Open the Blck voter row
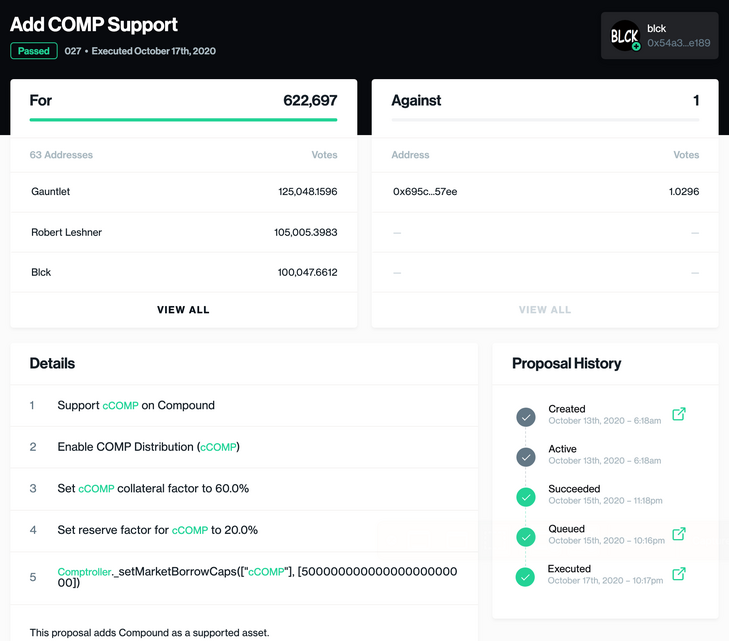729x641 pixels. click(184, 272)
